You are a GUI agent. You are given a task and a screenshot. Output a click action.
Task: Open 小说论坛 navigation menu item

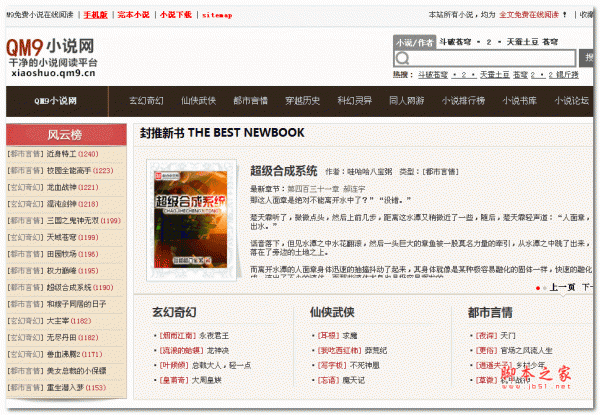coord(572,101)
